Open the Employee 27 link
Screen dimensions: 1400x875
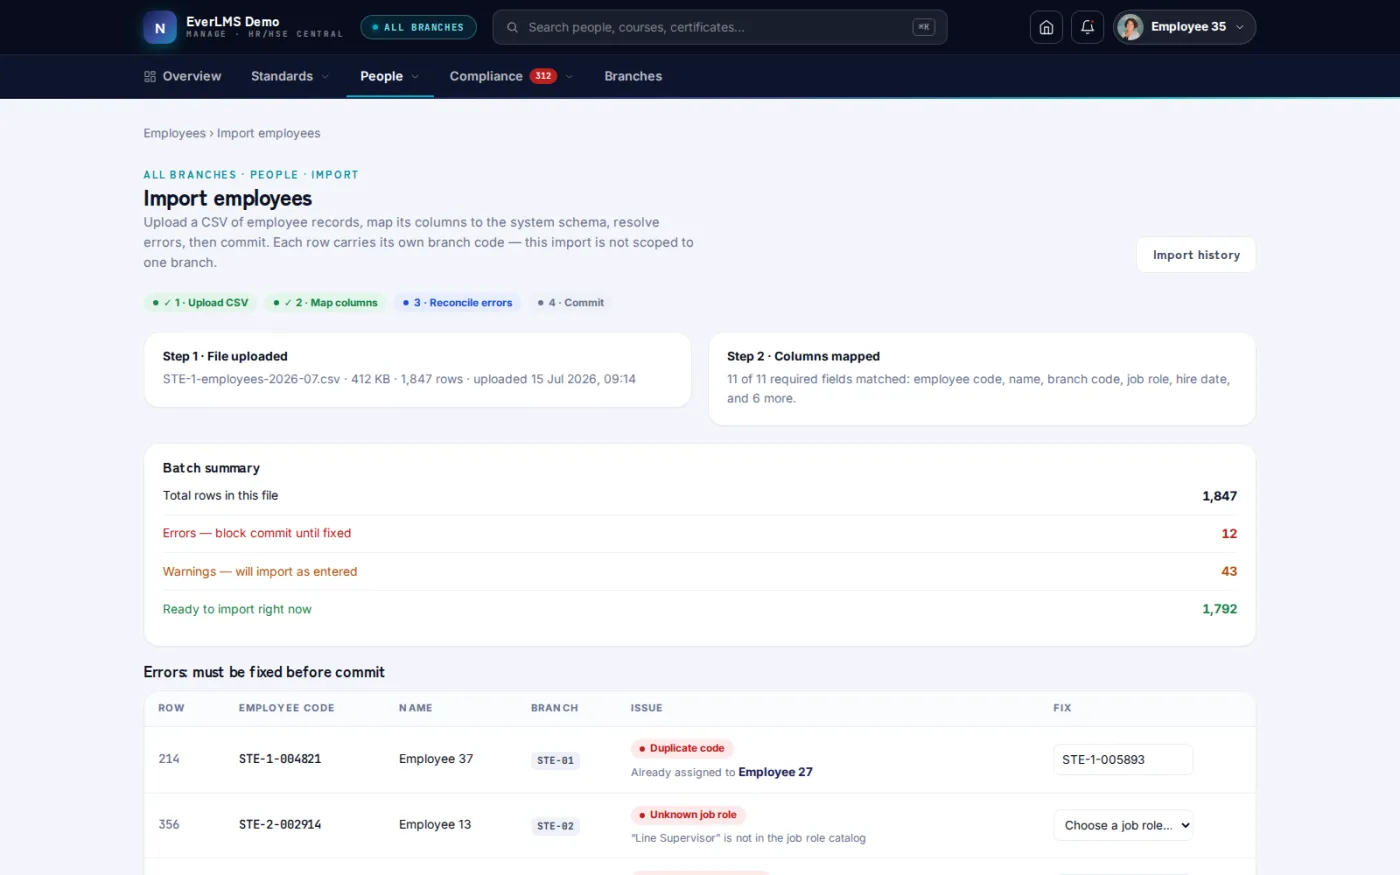coord(775,772)
